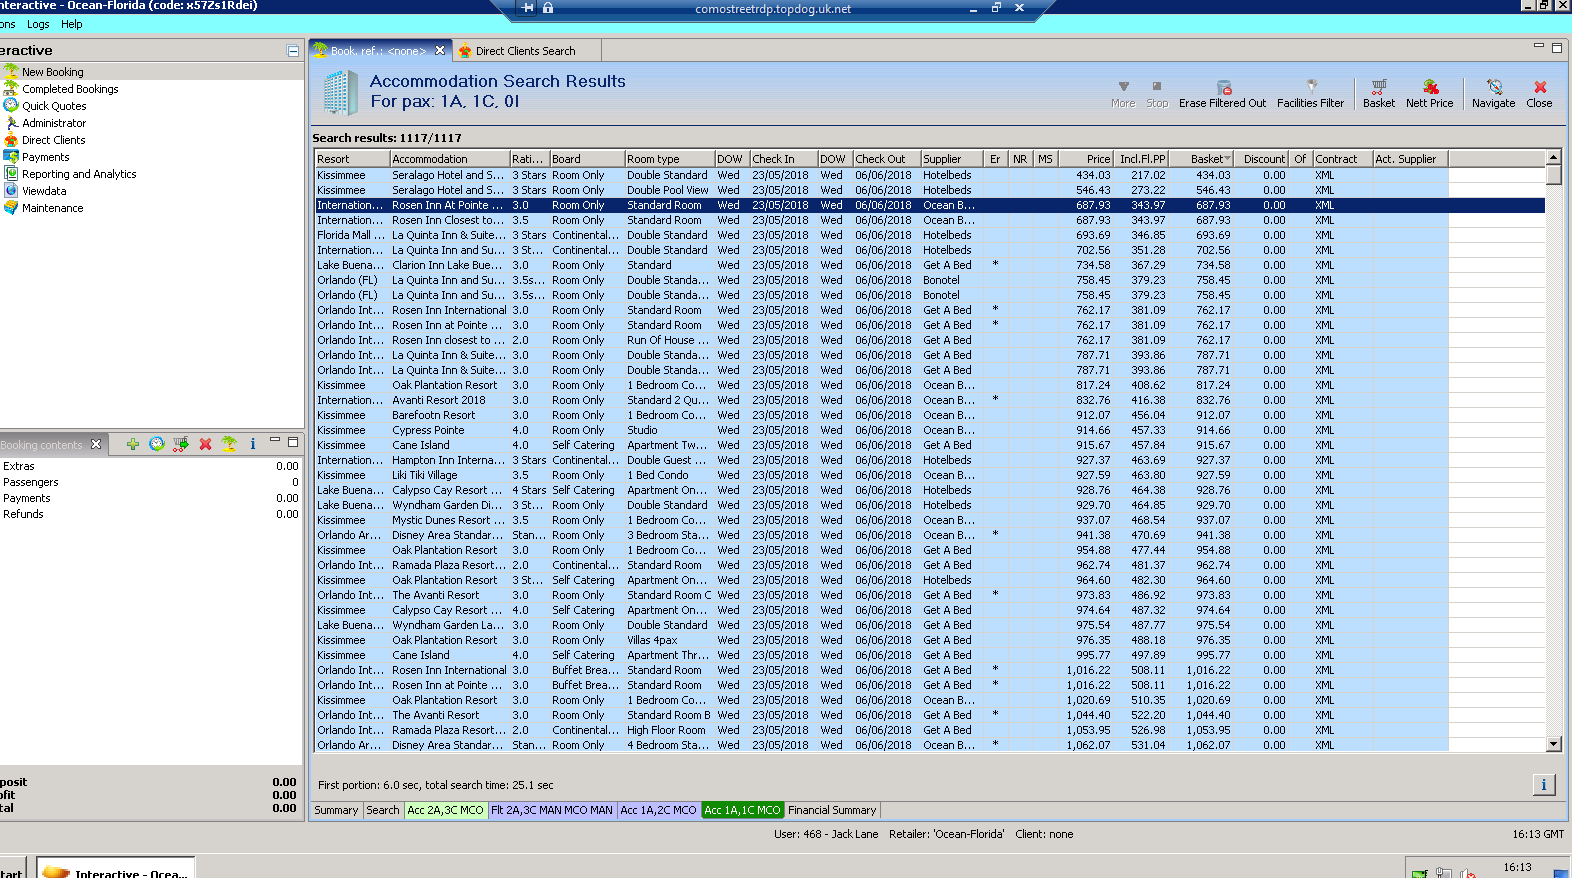Open the Help menu
Image resolution: width=1572 pixels, height=878 pixels.
pos(72,24)
